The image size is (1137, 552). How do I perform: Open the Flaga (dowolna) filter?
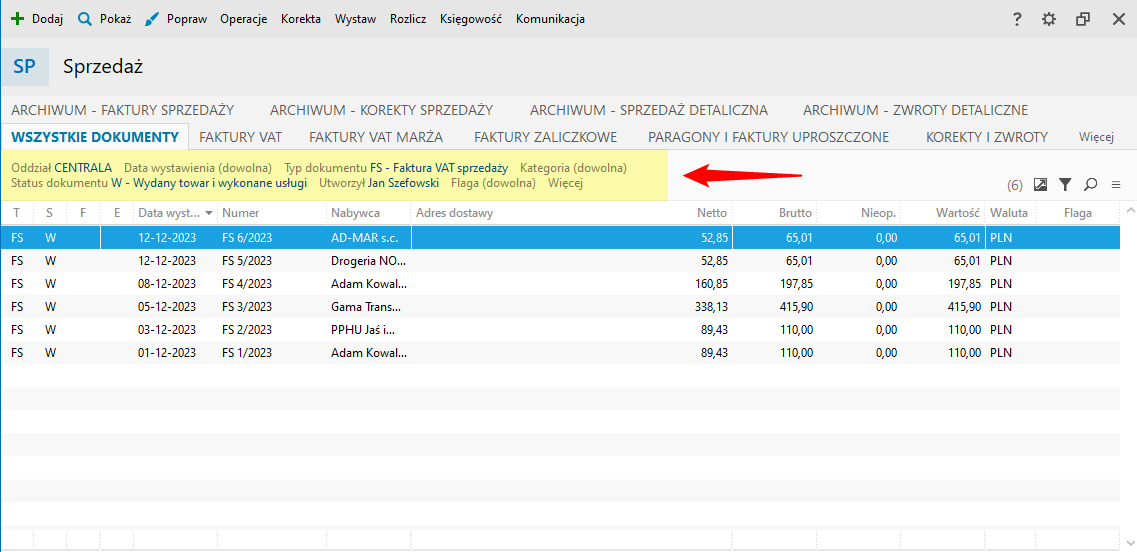493,183
